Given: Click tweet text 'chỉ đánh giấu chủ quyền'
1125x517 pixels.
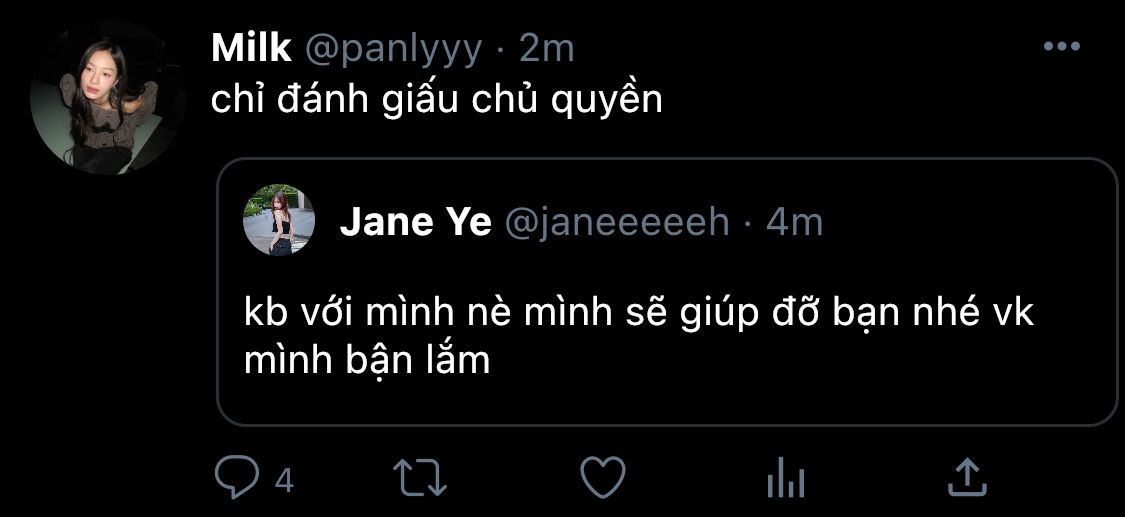Looking at the screenshot, I should point(436,102).
